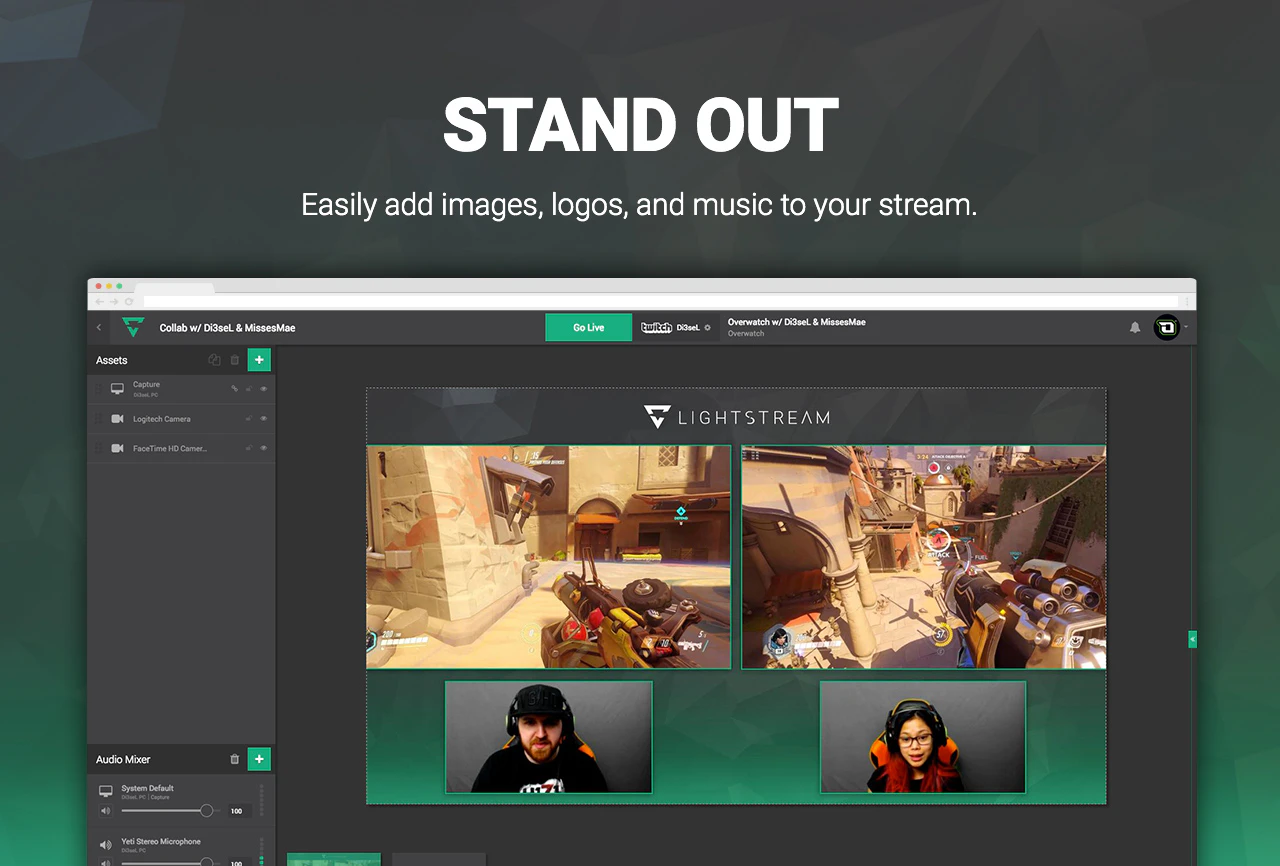Click the Overwatch stream title
The image size is (1280, 866).
[797, 322]
